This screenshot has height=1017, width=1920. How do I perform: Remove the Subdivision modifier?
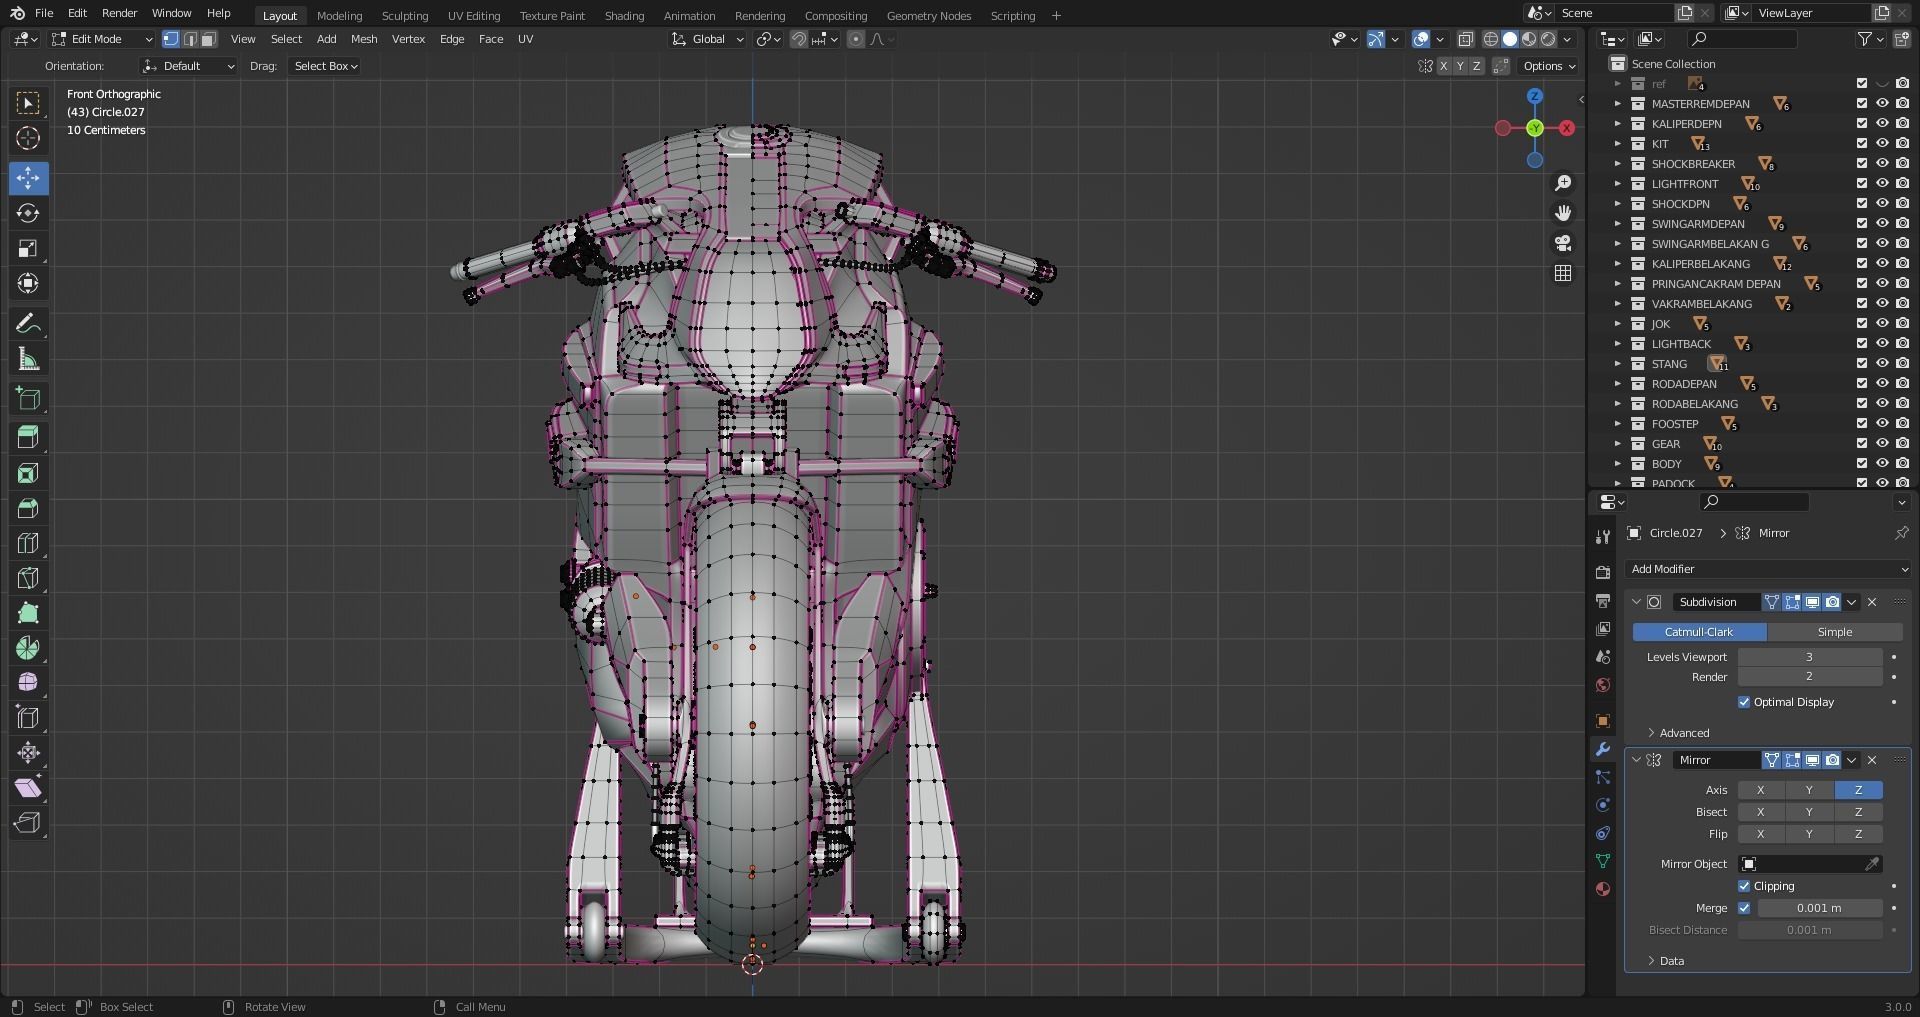click(x=1872, y=602)
